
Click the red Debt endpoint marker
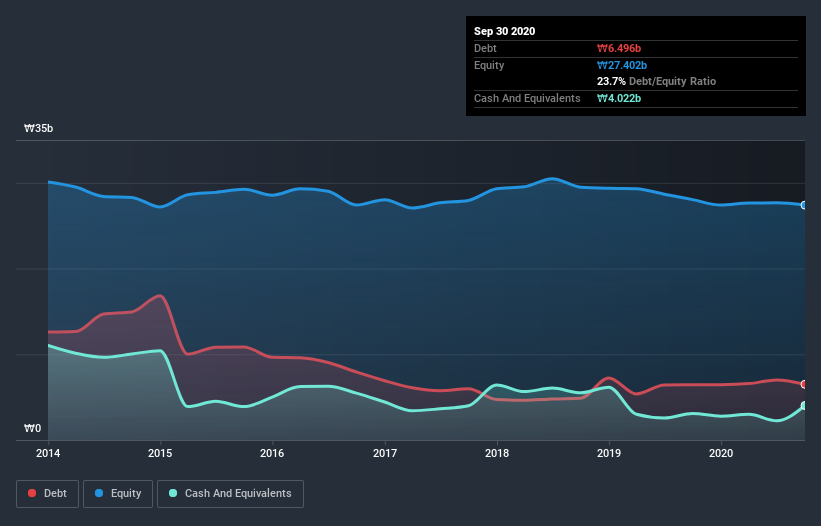[x=805, y=384]
